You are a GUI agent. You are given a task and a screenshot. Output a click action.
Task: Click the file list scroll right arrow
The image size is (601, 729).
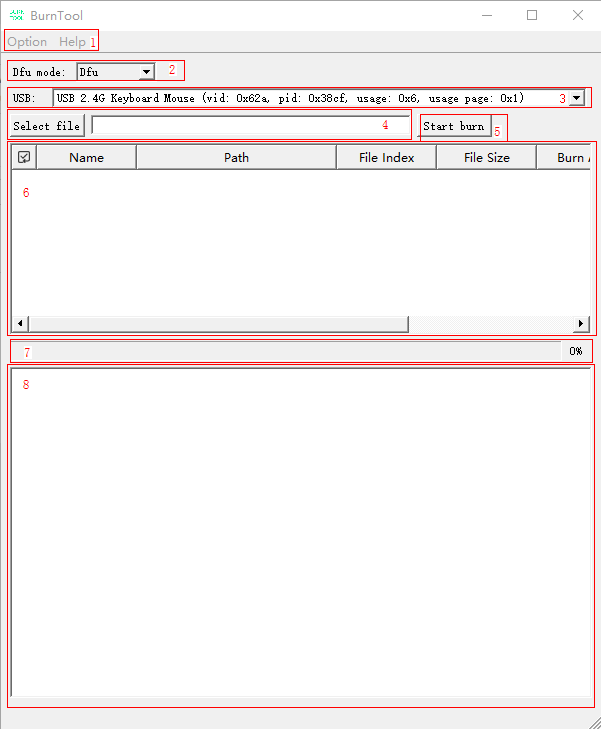pyautogui.click(x=581, y=324)
